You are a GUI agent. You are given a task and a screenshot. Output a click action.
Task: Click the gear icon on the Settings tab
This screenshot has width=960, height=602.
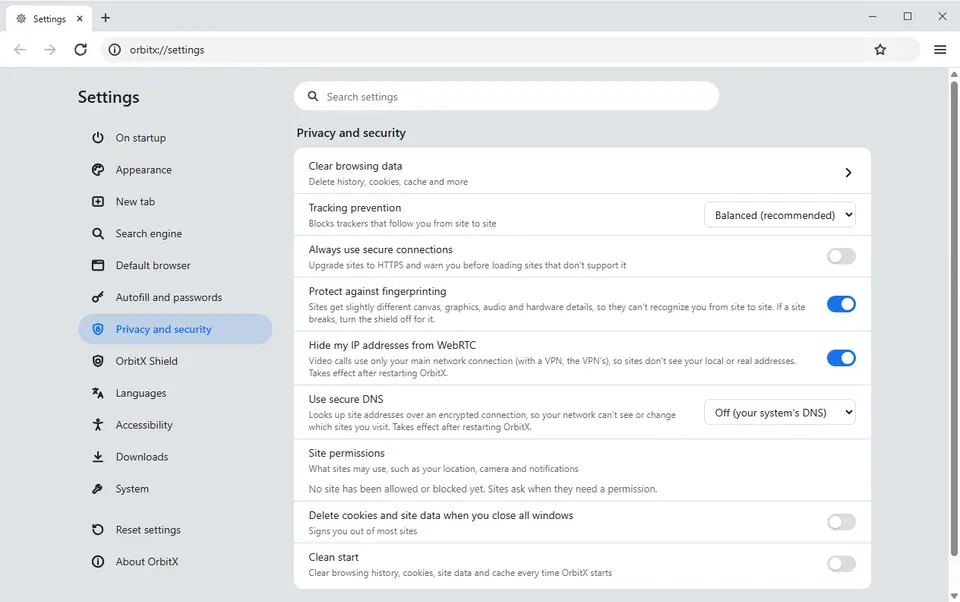(x=21, y=18)
